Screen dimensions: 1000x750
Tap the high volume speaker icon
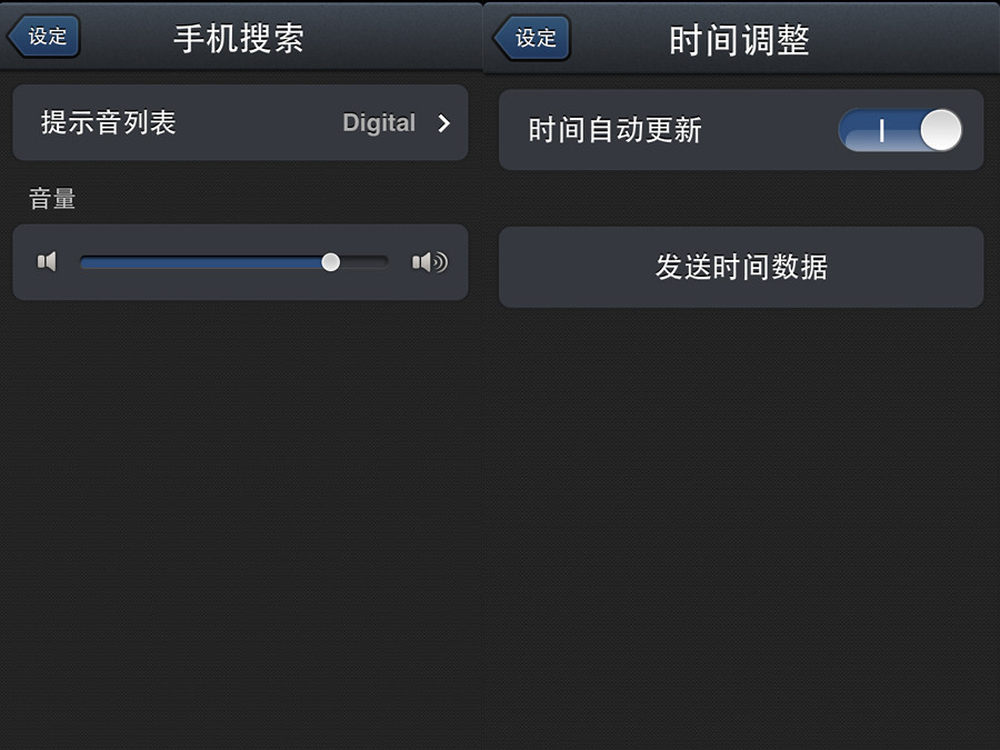click(430, 262)
